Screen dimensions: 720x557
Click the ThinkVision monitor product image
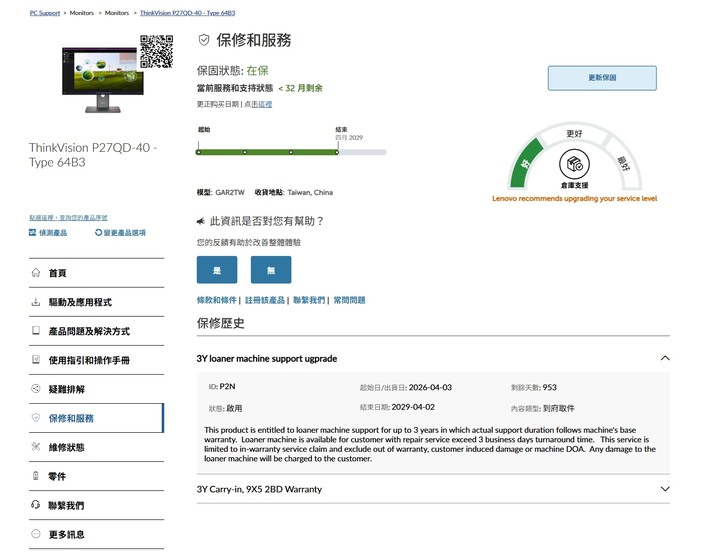pos(103,79)
